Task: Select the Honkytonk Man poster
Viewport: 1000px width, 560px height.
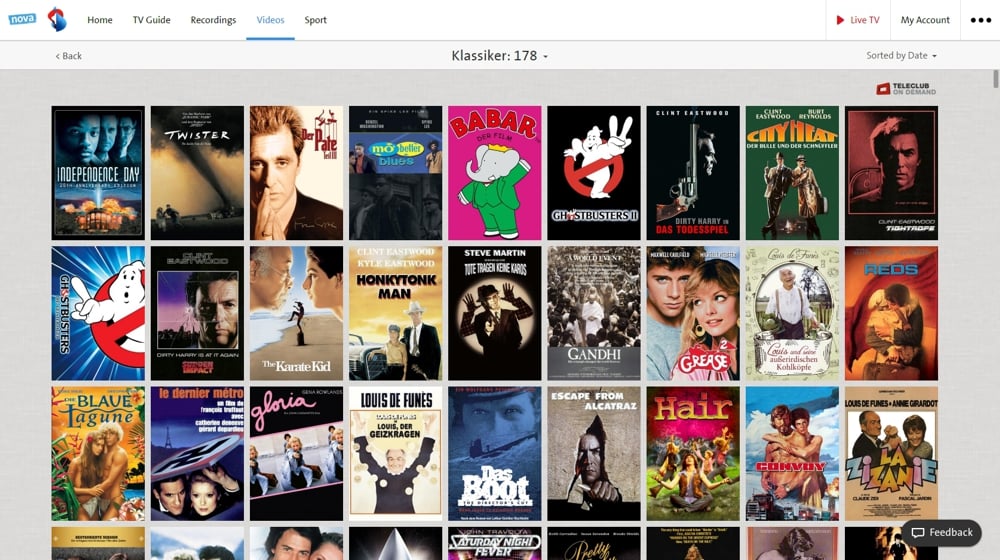Action: tap(395, 313)
